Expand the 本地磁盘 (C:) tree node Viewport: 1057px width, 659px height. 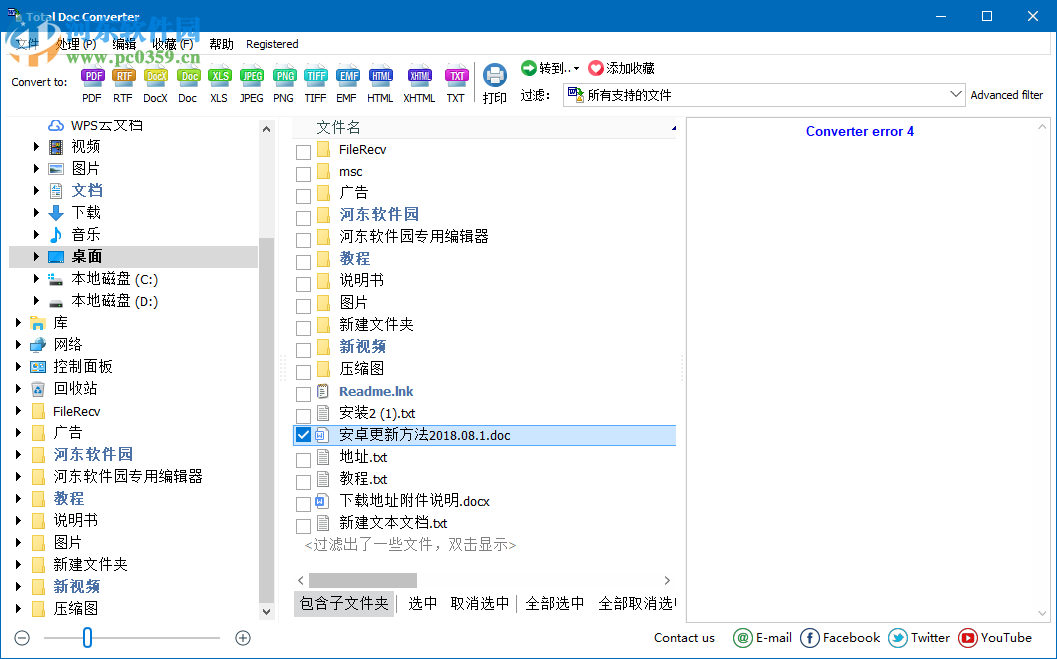pyautogui.click(x=36, y=278)
